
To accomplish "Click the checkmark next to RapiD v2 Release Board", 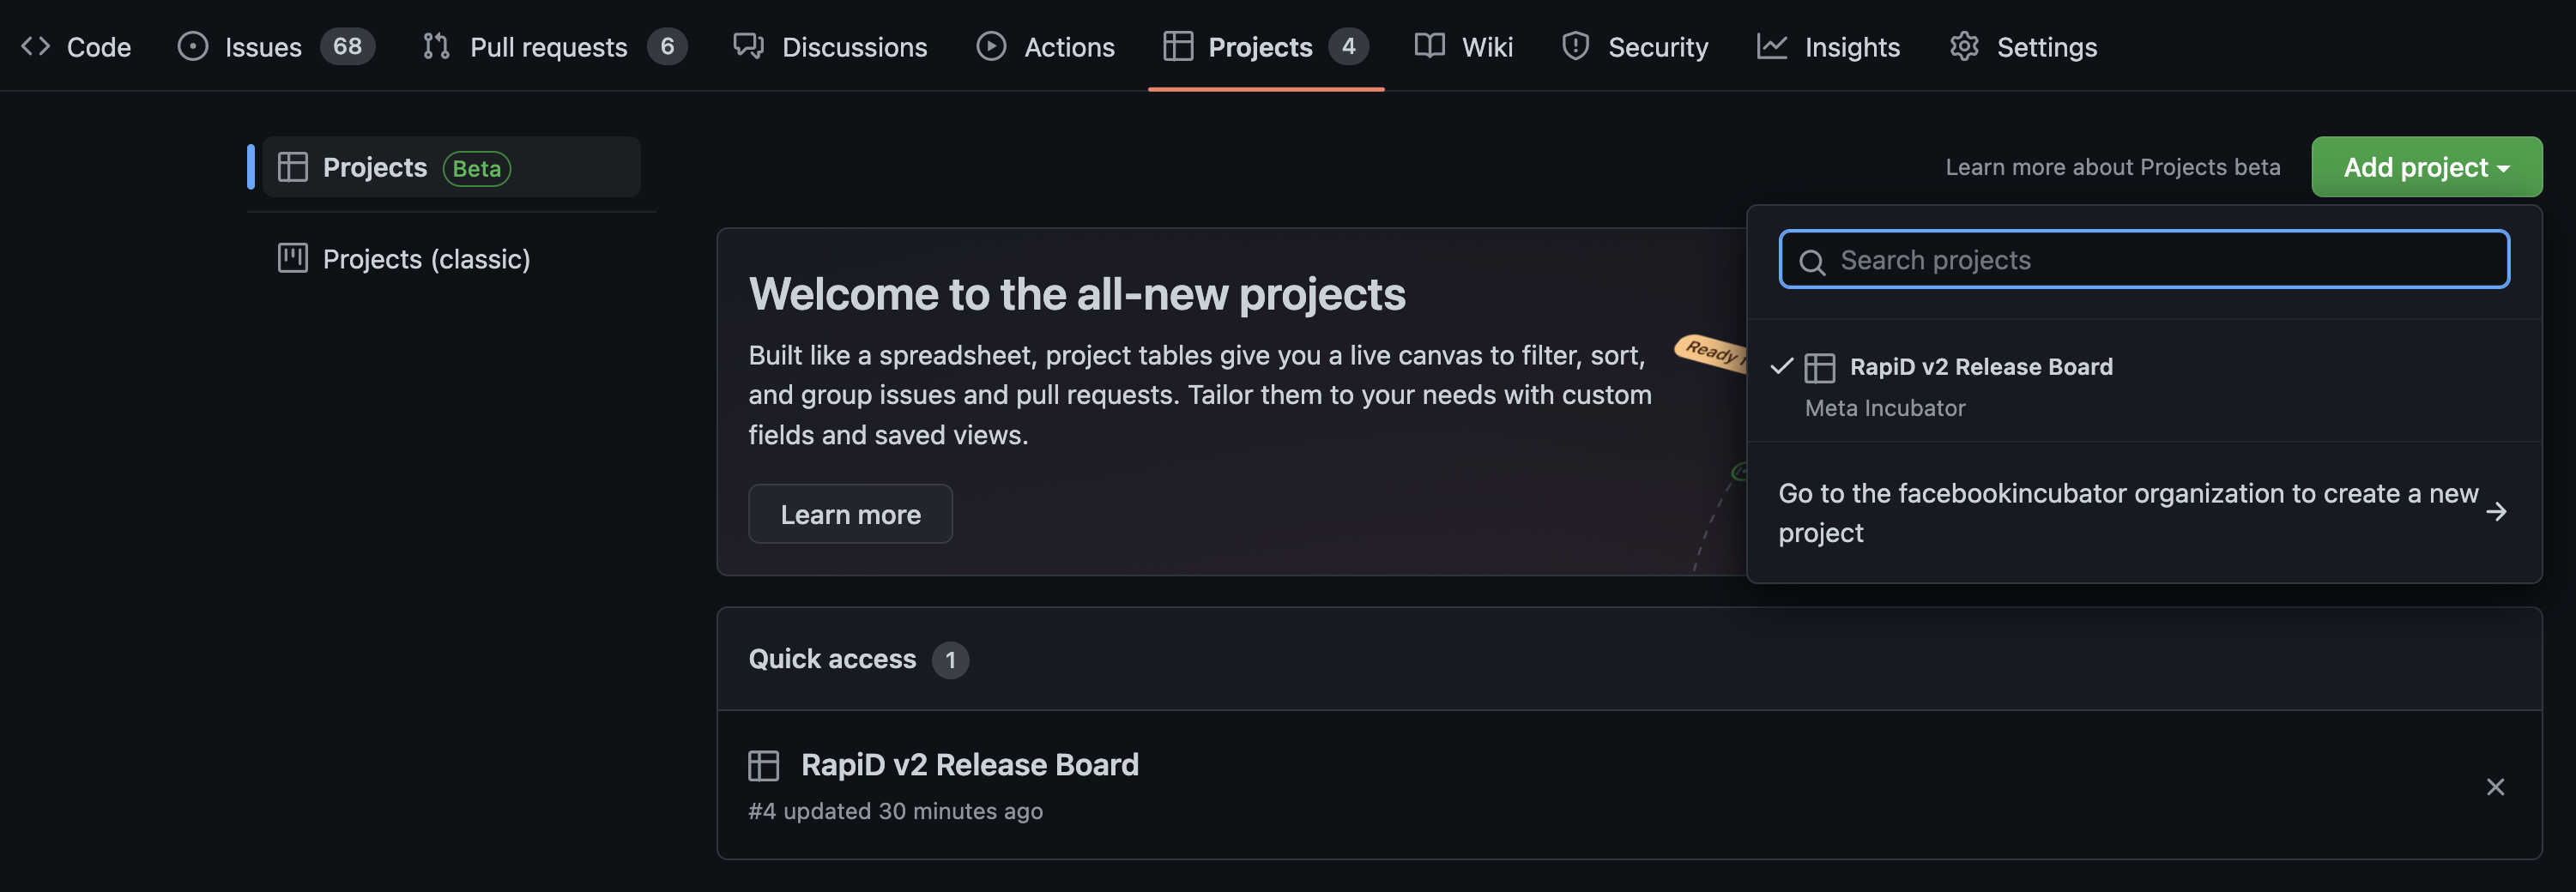I will (1782, 366).
